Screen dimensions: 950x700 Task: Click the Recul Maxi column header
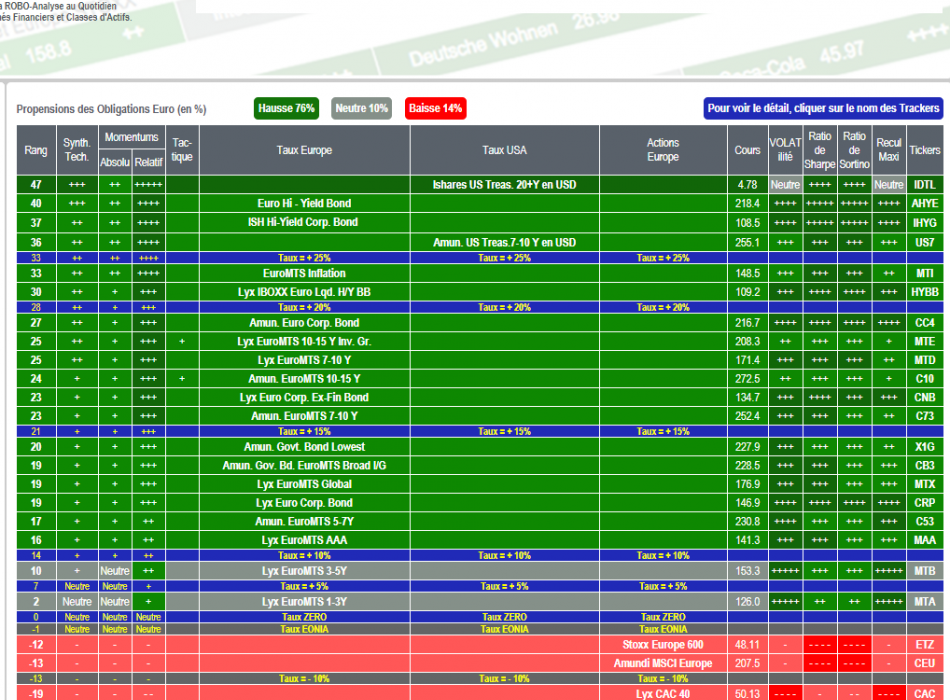click(x=889, y=150)
